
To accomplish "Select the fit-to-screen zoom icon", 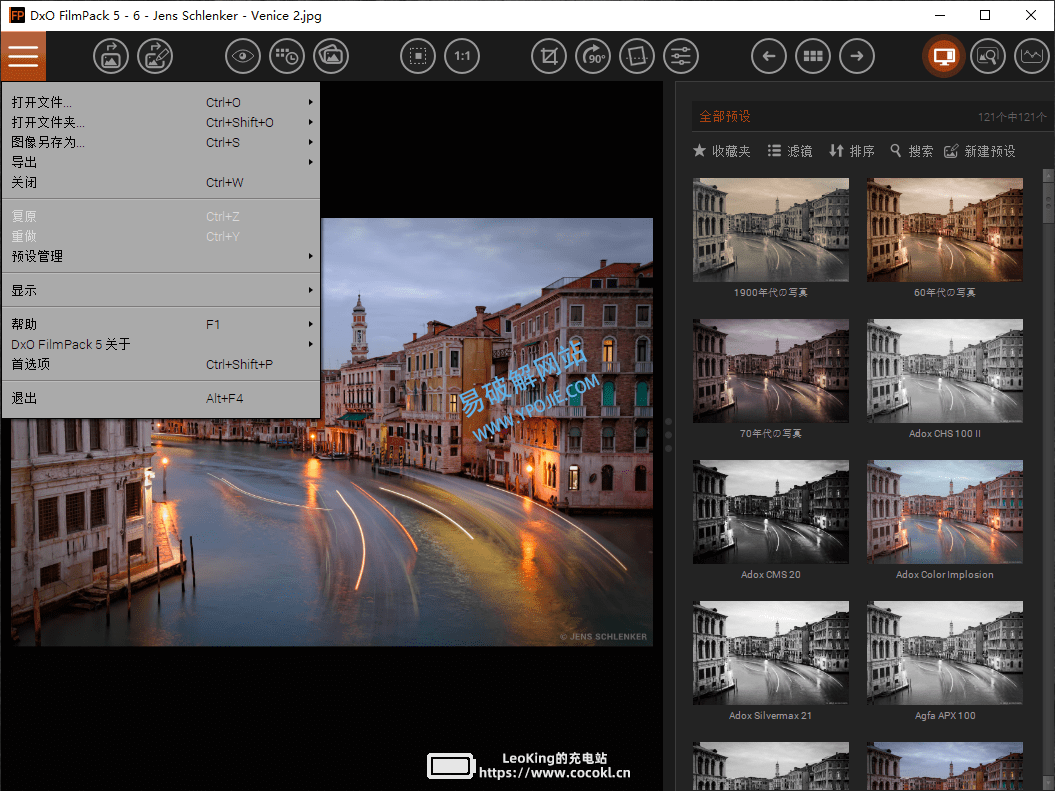I will [x=418, y=56].
